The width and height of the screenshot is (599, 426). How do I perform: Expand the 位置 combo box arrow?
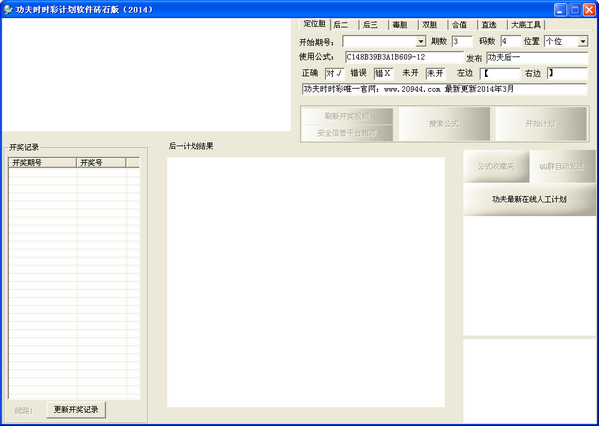(x=583, y=41)
